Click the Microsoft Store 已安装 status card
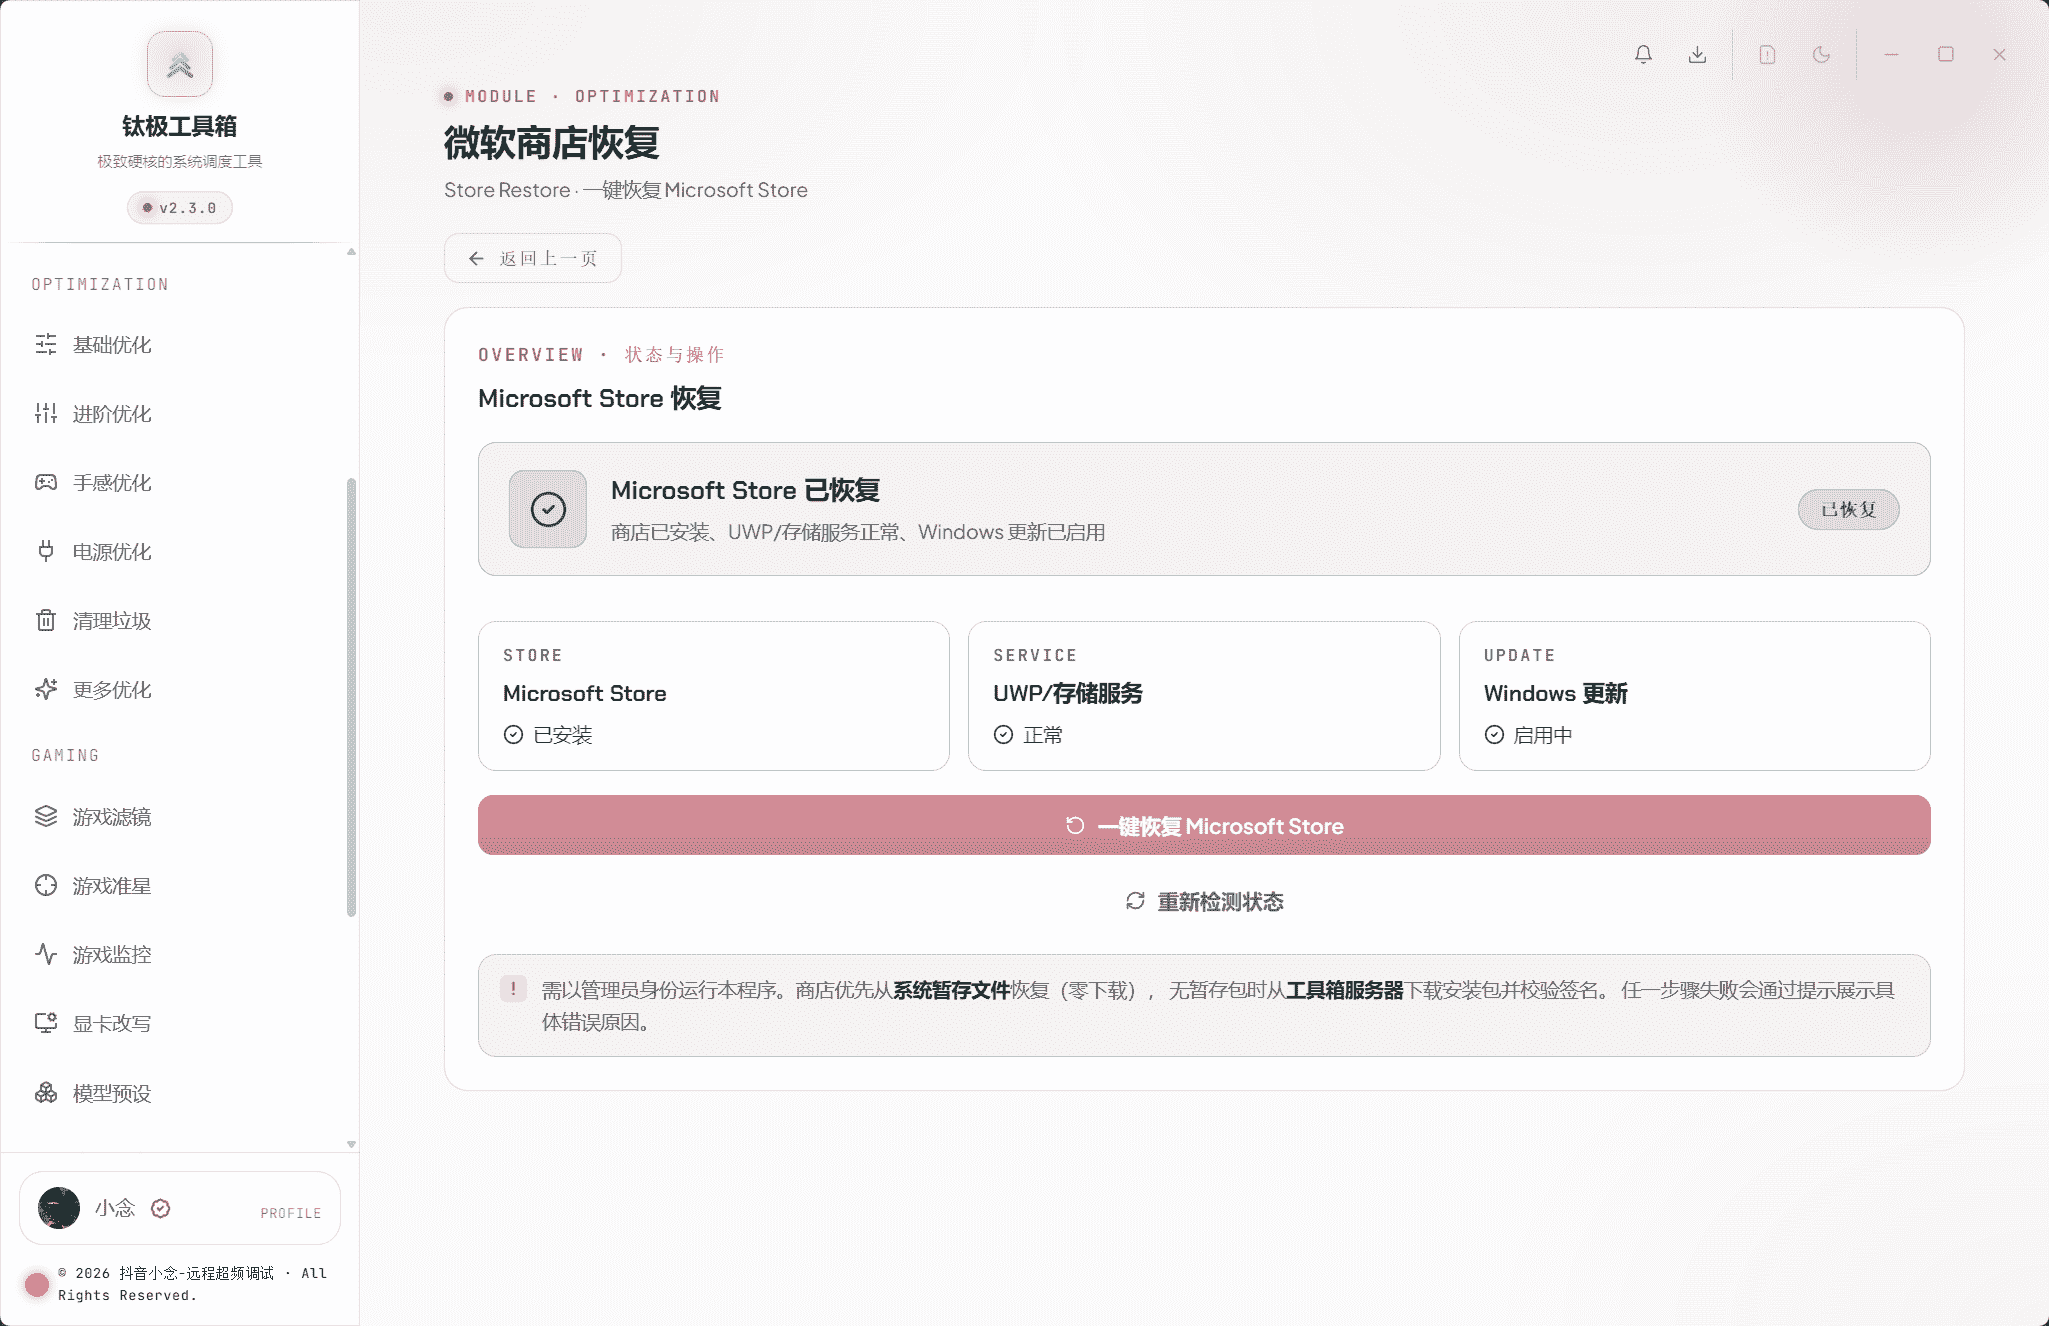Image resolution: width=2049 pixels, height=1326 pixels. pyautogui.click(x=714, y=696)
